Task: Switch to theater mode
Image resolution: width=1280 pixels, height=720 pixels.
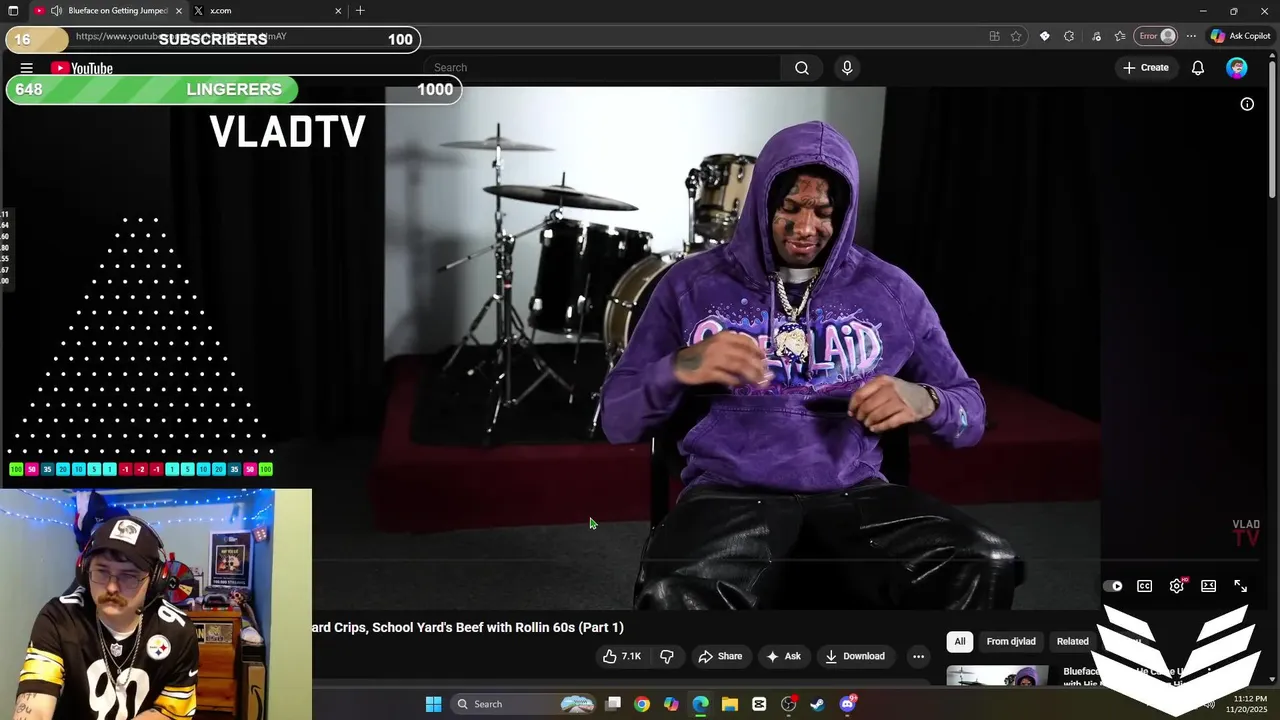Action: 1208,586
